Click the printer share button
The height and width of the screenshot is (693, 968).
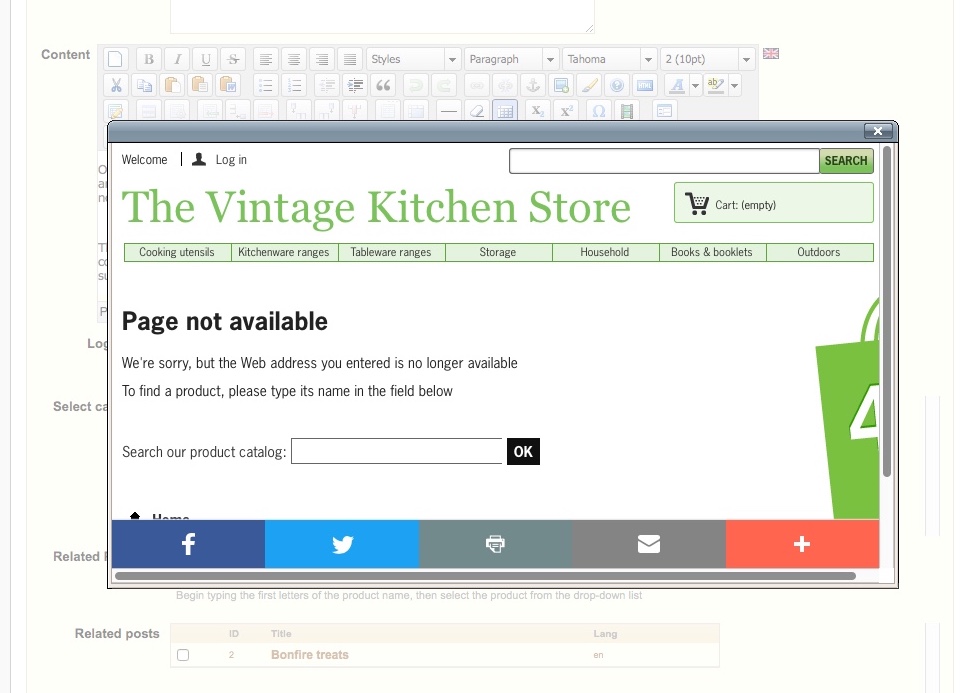pos(495,544)
